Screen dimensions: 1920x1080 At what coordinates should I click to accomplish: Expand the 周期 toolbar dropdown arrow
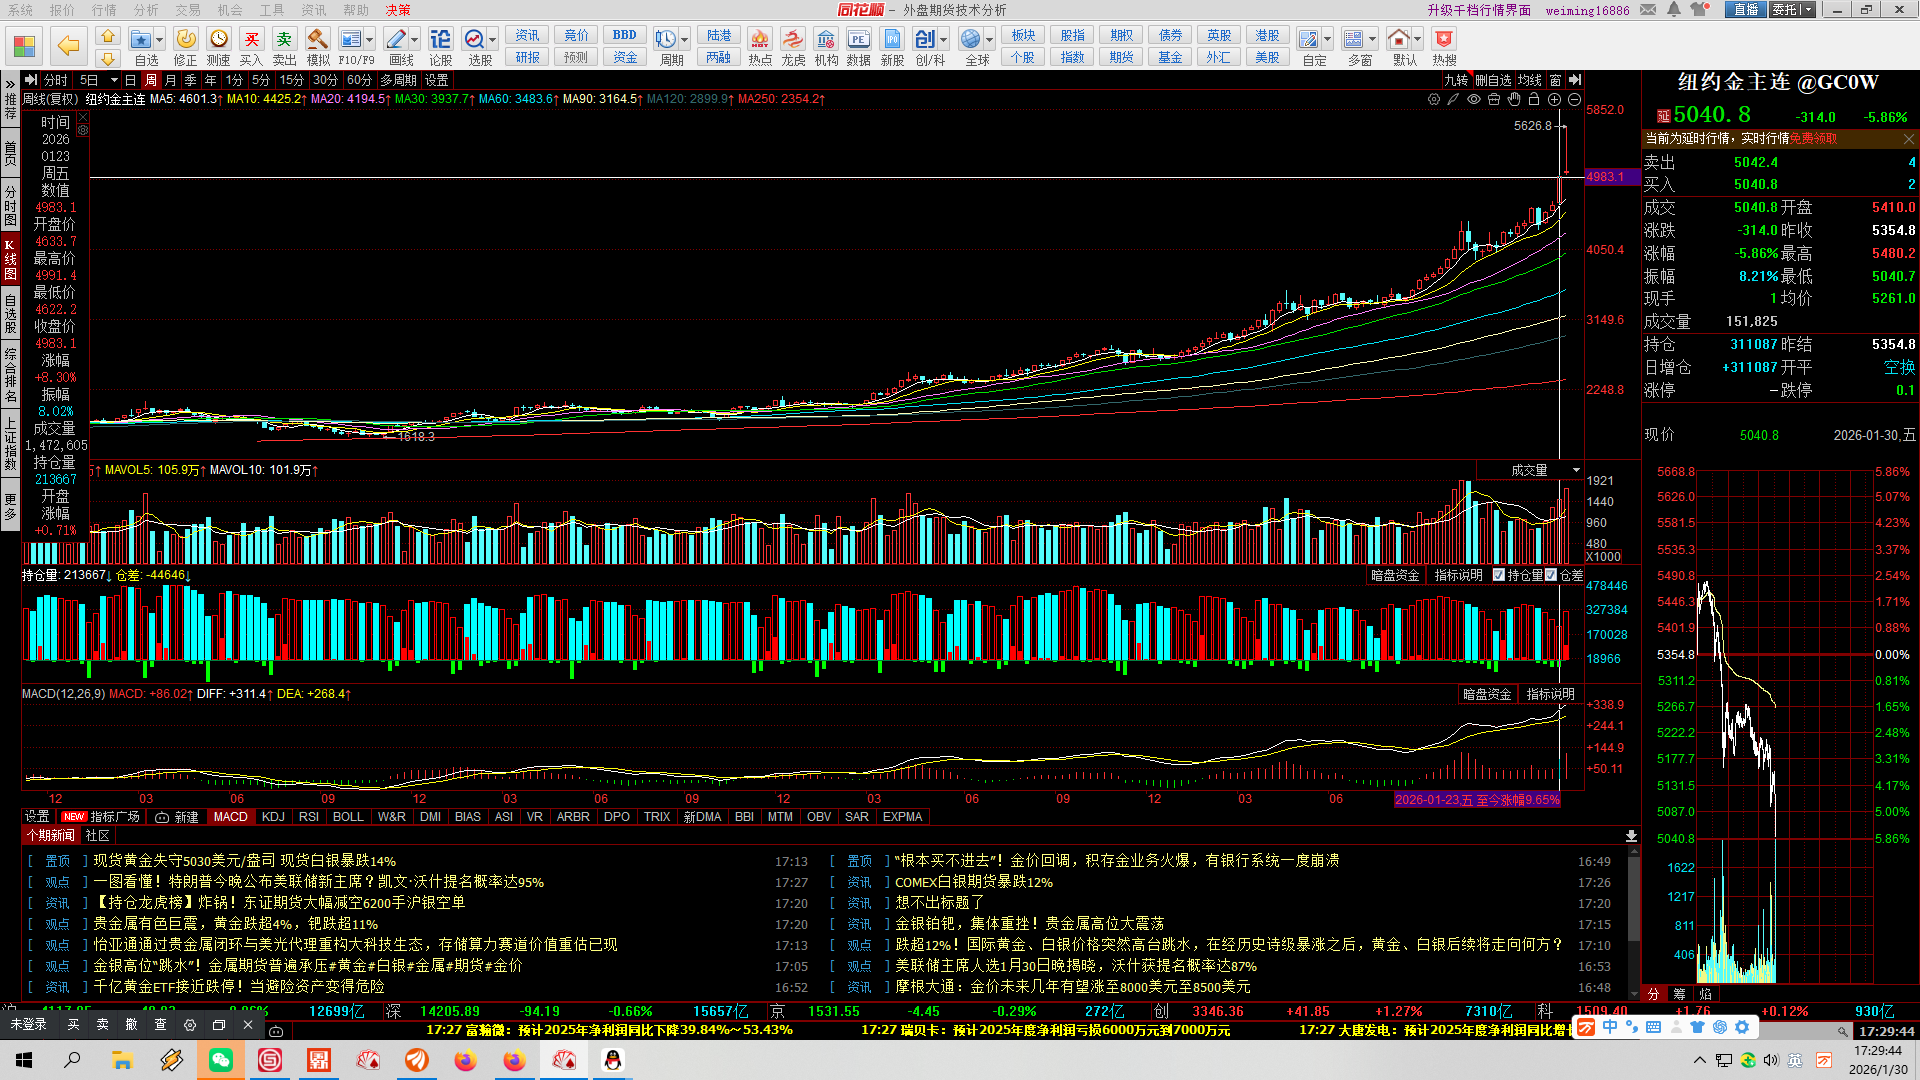click(685, 40)
